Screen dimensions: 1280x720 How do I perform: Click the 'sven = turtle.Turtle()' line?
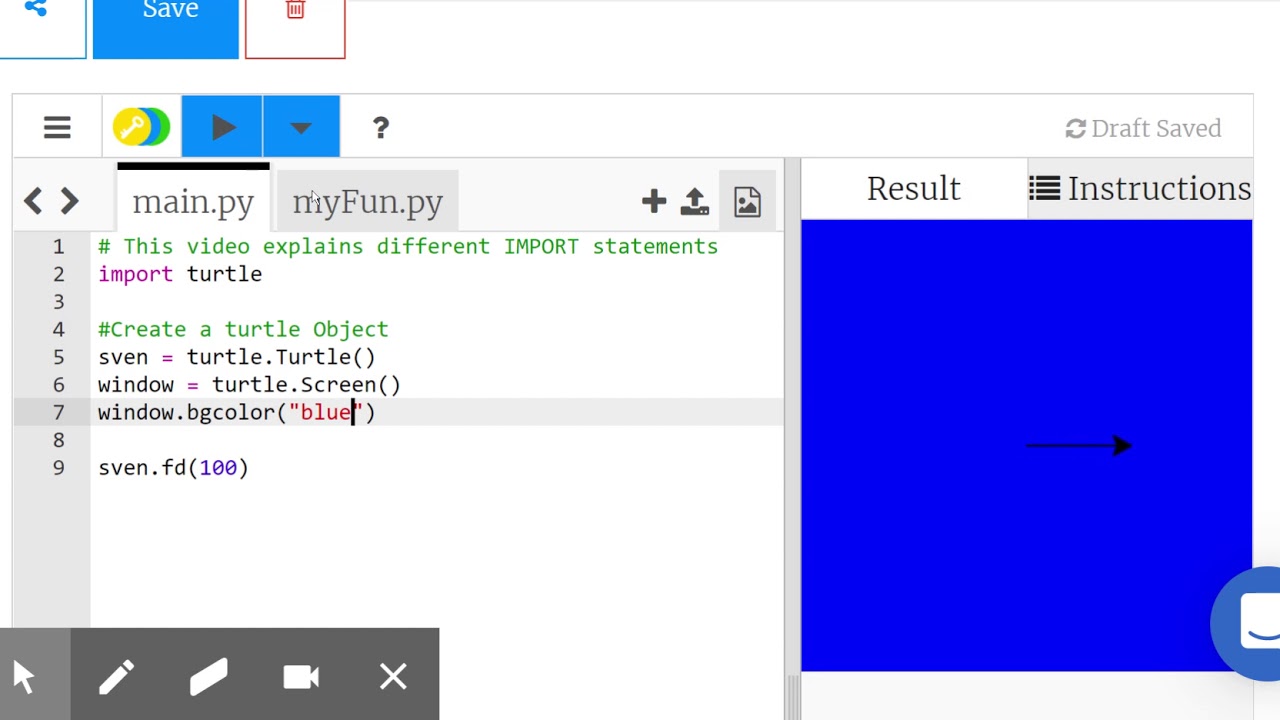coord(237,357)
